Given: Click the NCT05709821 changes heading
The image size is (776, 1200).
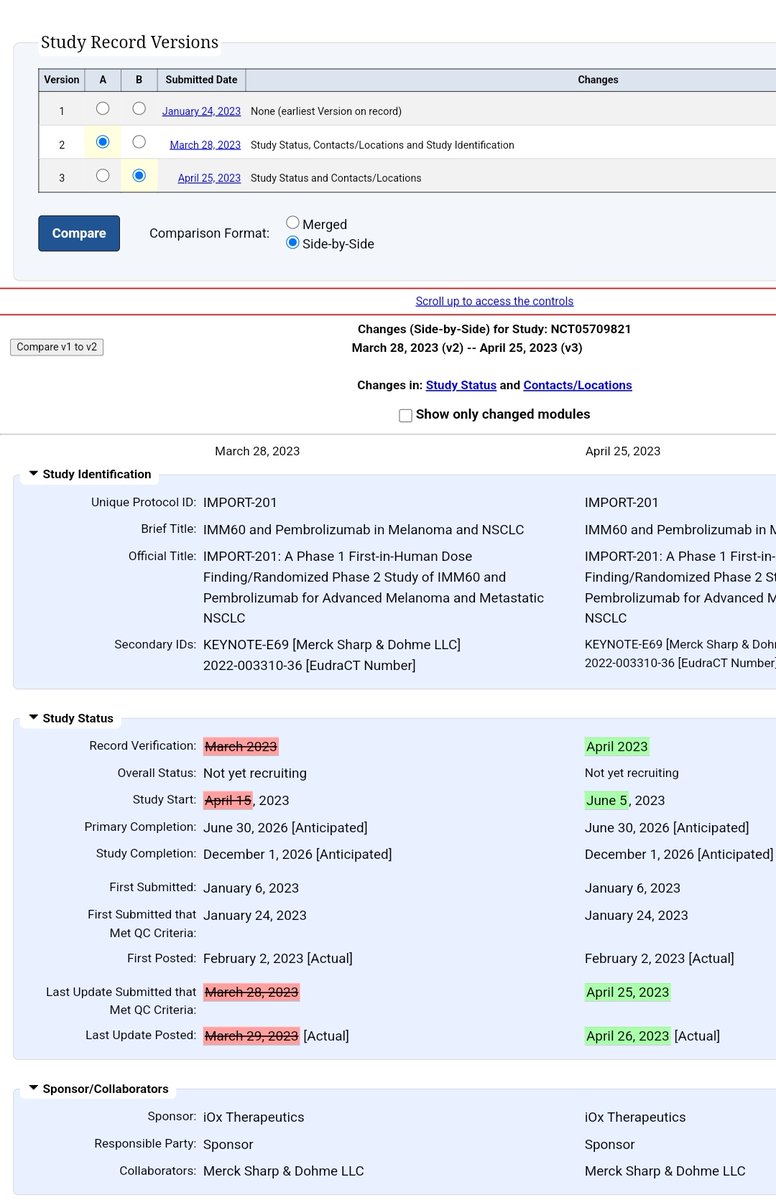Looking at the screenshot, I should tap(494, 329).
